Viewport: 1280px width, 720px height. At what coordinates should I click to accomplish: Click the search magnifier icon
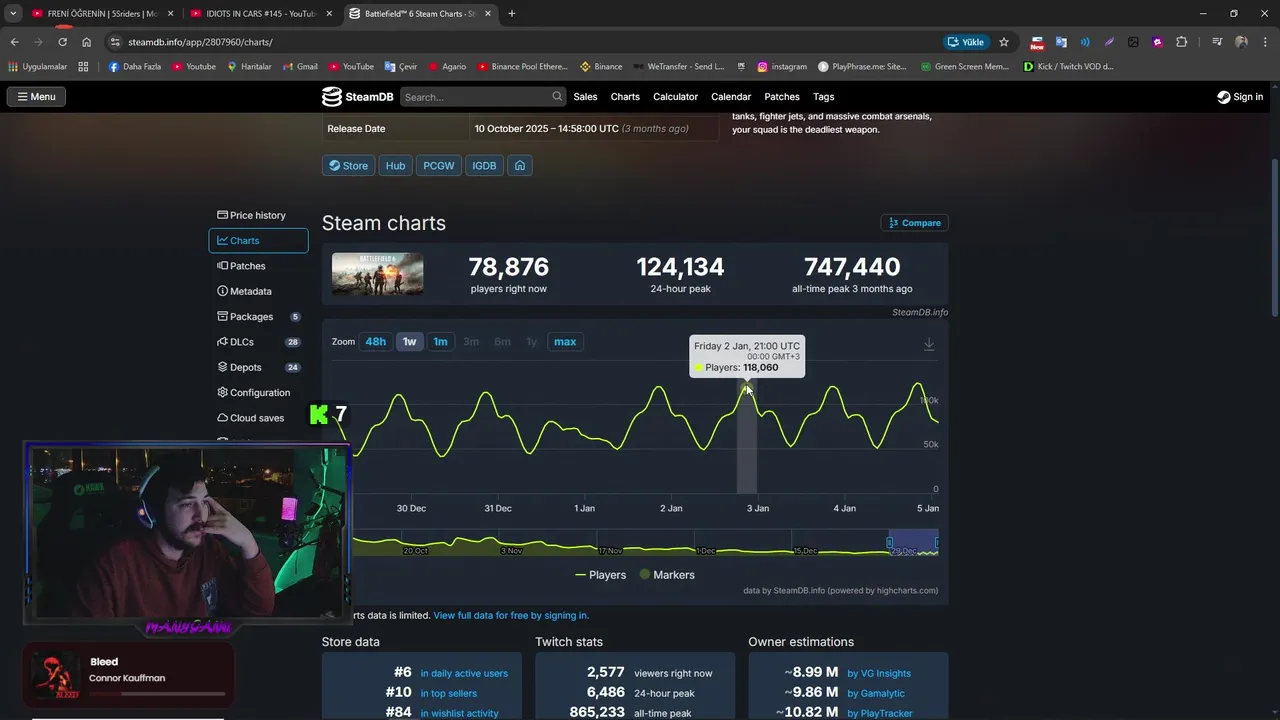pyautogui.click(x=557, y=97)
